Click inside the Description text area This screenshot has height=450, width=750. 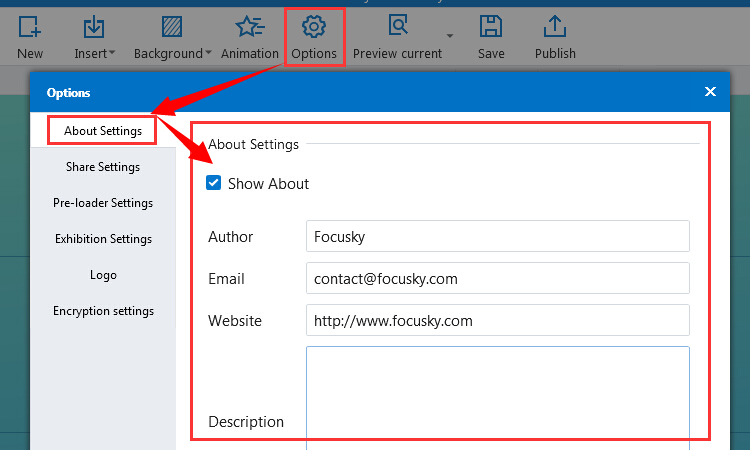click(x=497, y=398)
